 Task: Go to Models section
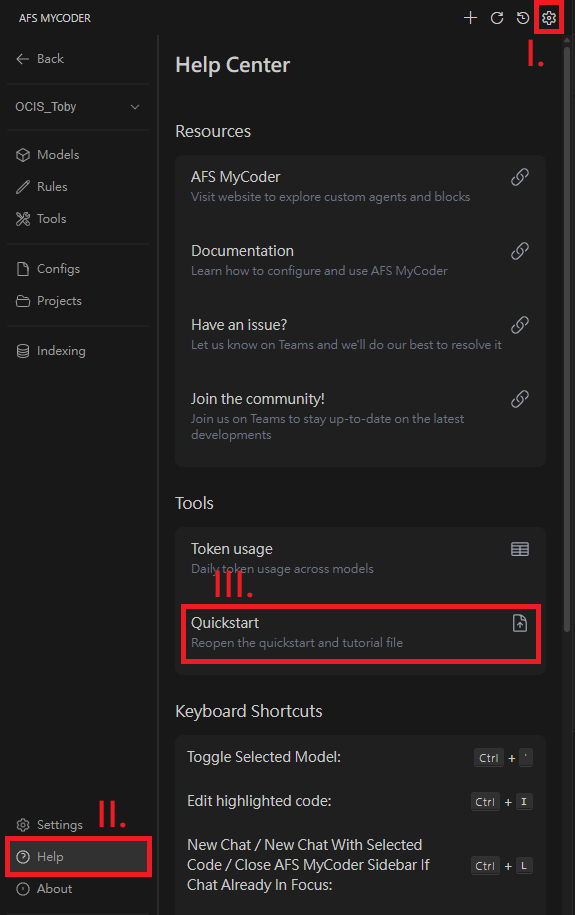[78, 155]
